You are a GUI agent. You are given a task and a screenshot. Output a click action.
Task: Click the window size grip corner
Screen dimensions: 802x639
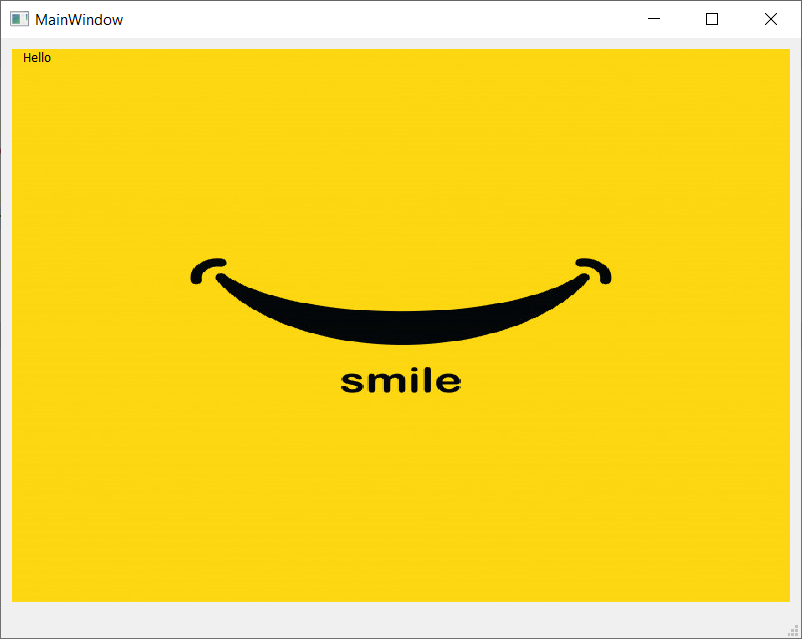[x=793, y=631]
